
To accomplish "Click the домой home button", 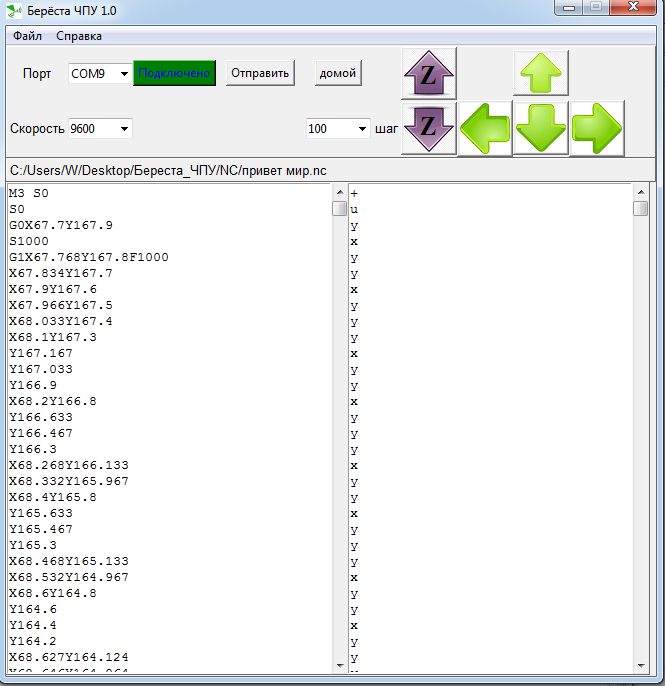I will tap(338, 73).
